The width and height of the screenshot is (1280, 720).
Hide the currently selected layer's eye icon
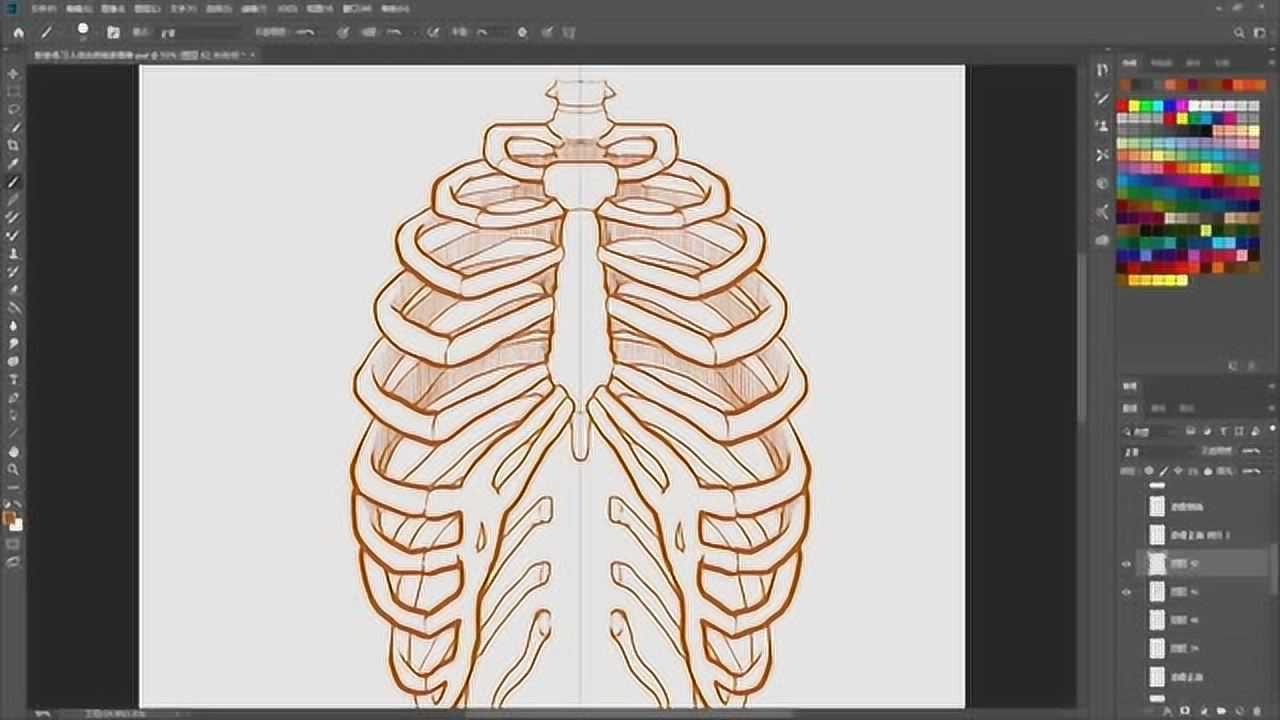pyautogui.click(x=1126, y=564)
